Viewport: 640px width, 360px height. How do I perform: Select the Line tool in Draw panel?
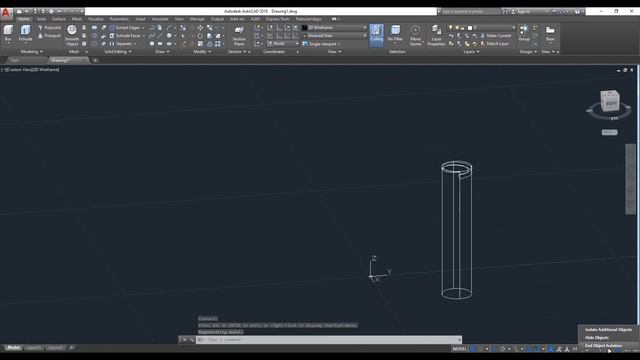pyautogui.click(x=160, y=36)
